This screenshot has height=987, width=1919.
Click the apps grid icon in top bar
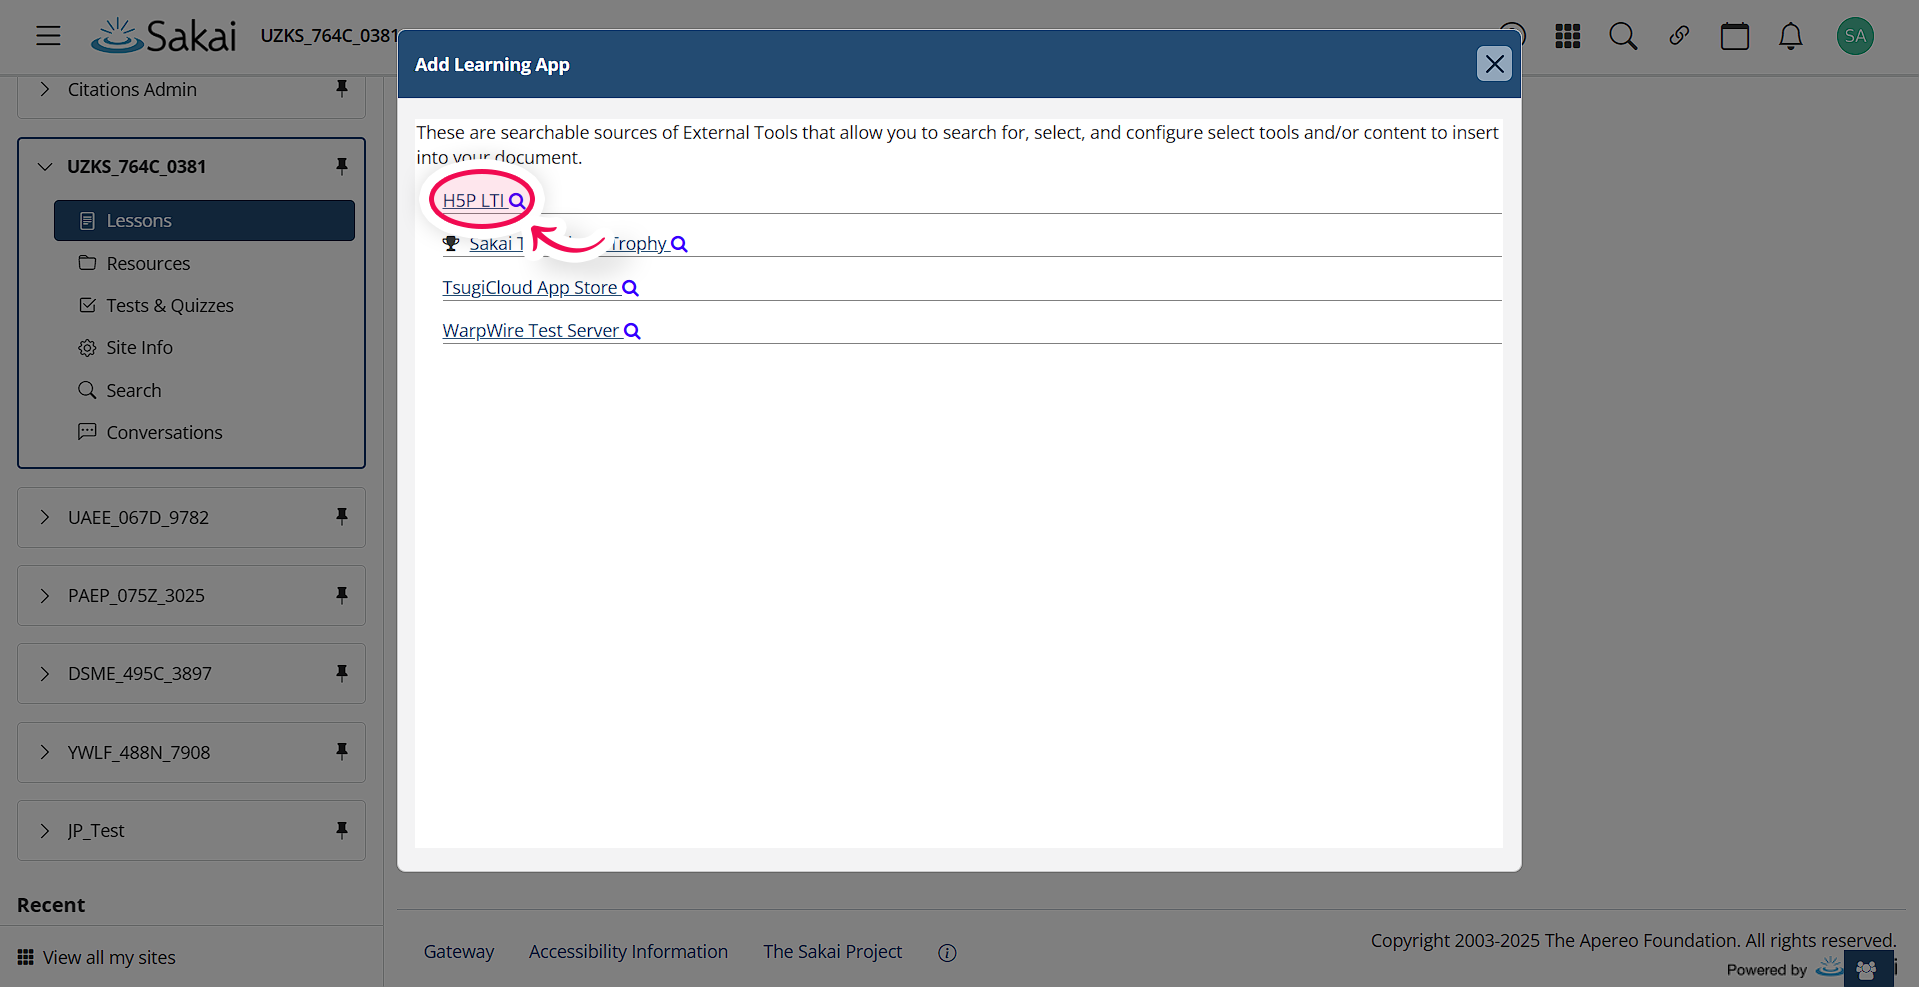click(1566, 35)
